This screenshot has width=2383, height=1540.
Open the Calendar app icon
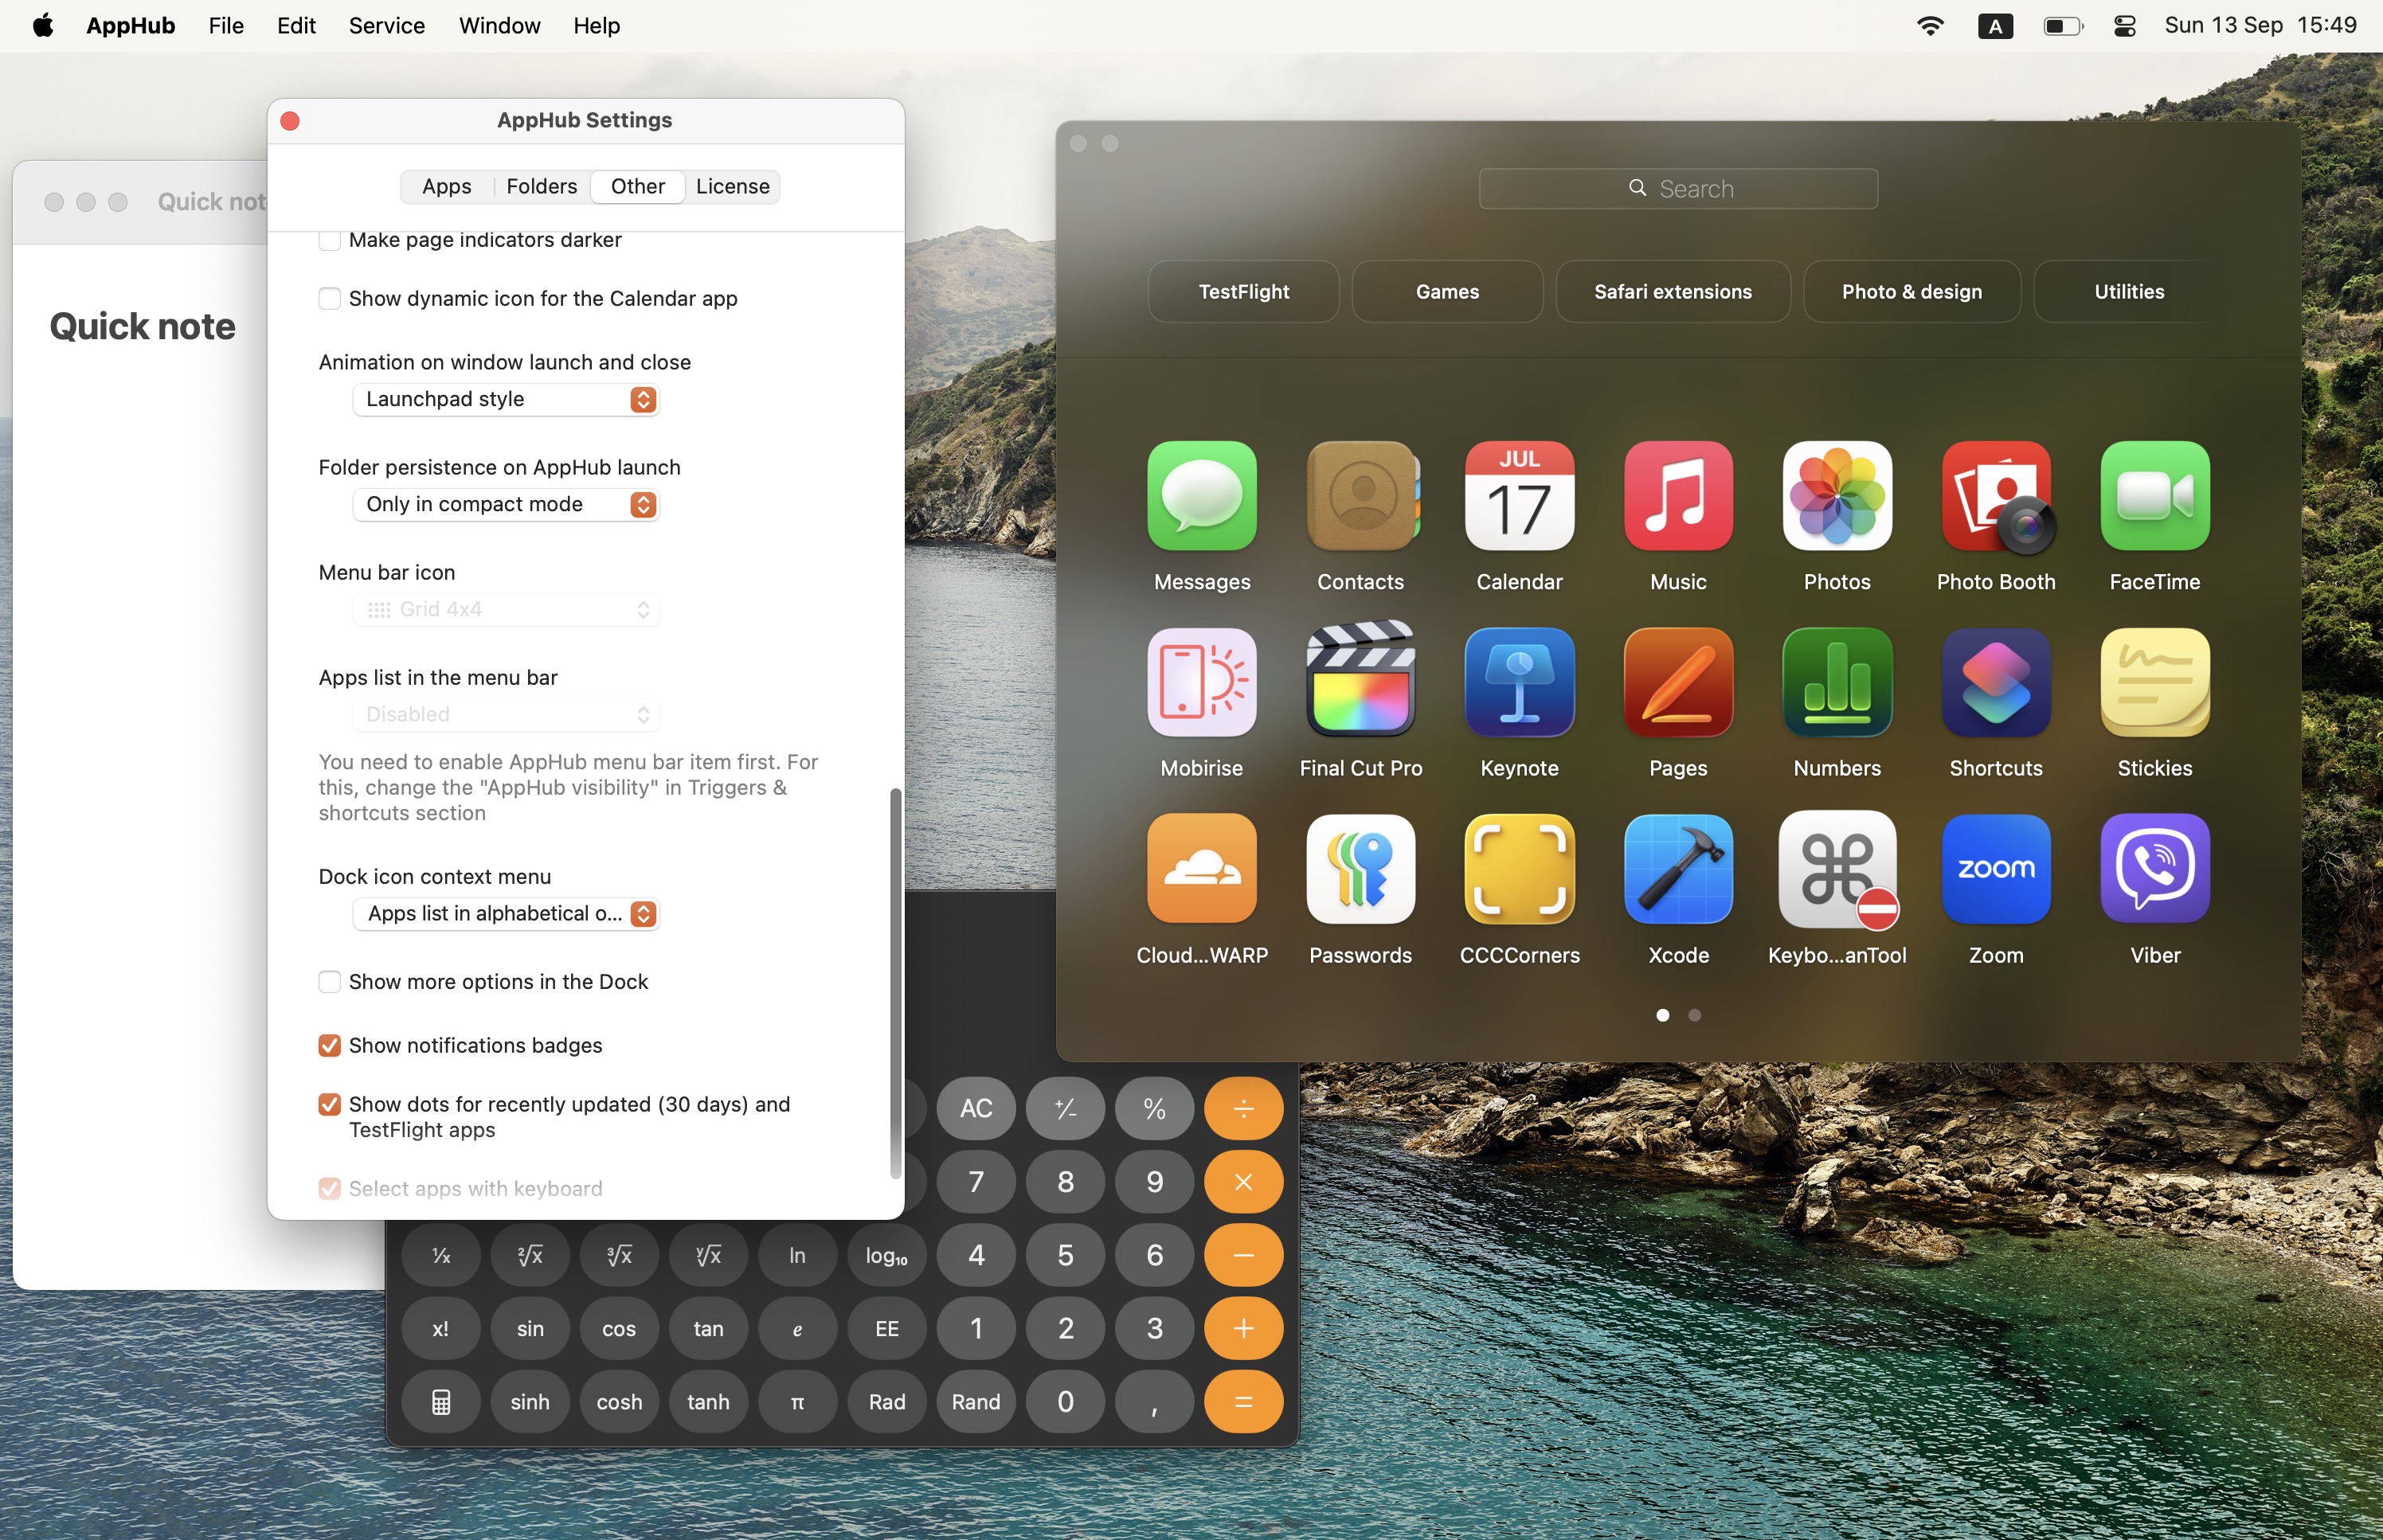point(1519,496)
